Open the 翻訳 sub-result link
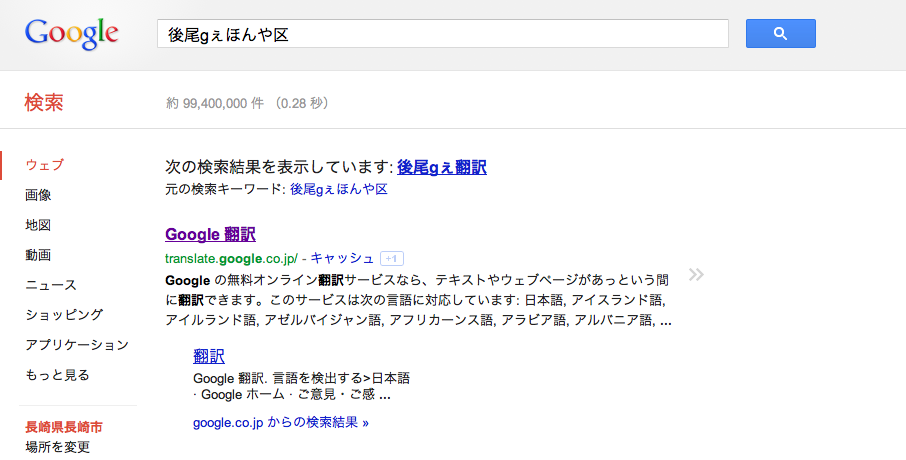906x460 pixels. [209, 356]
